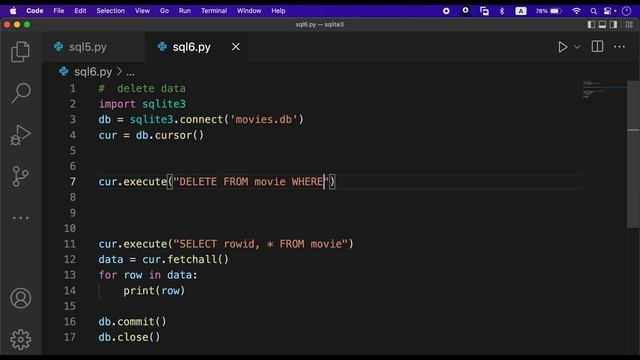Viewport: 640px width, 360px height.
Task: Click the 'for row in data:' line
Action: (148, 275)
